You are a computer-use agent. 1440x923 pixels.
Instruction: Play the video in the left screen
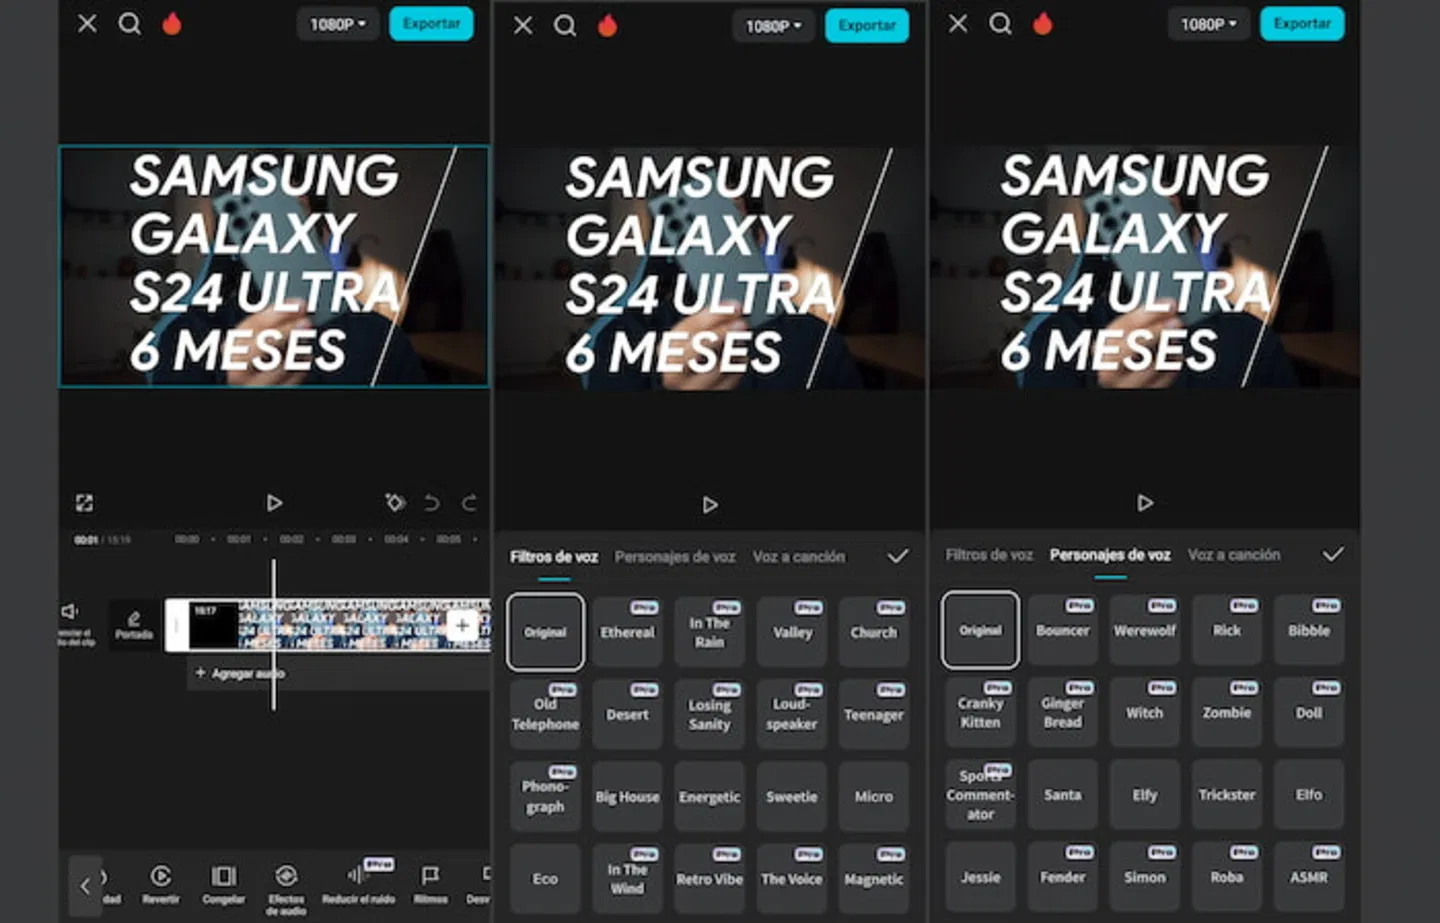coord(274,503)
